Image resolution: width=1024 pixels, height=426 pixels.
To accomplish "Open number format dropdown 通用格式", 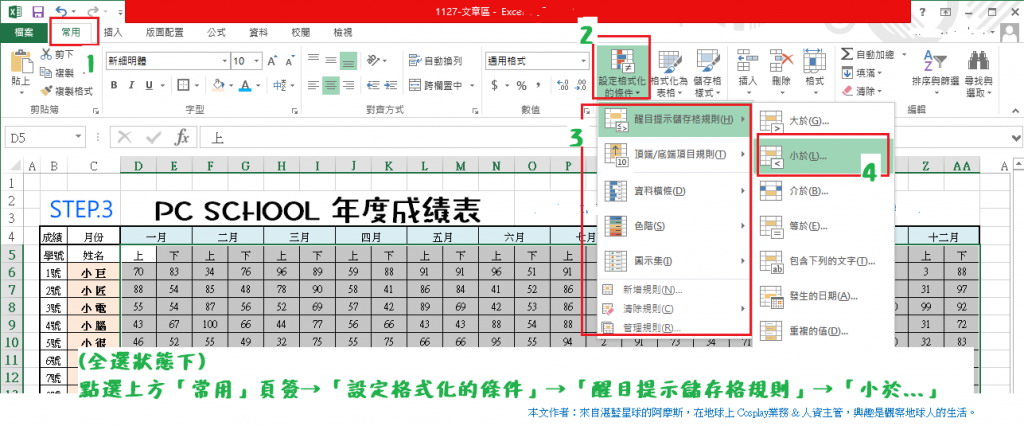I will tap(584, 61).
